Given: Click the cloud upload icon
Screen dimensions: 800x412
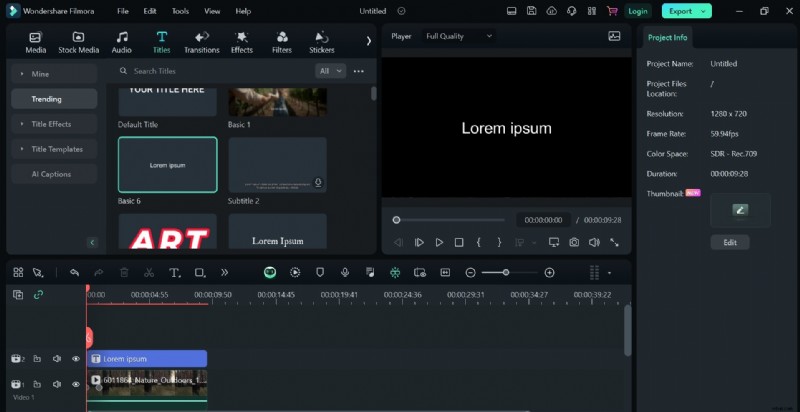Looking at the screenshot, I should [x=551, y=11].
